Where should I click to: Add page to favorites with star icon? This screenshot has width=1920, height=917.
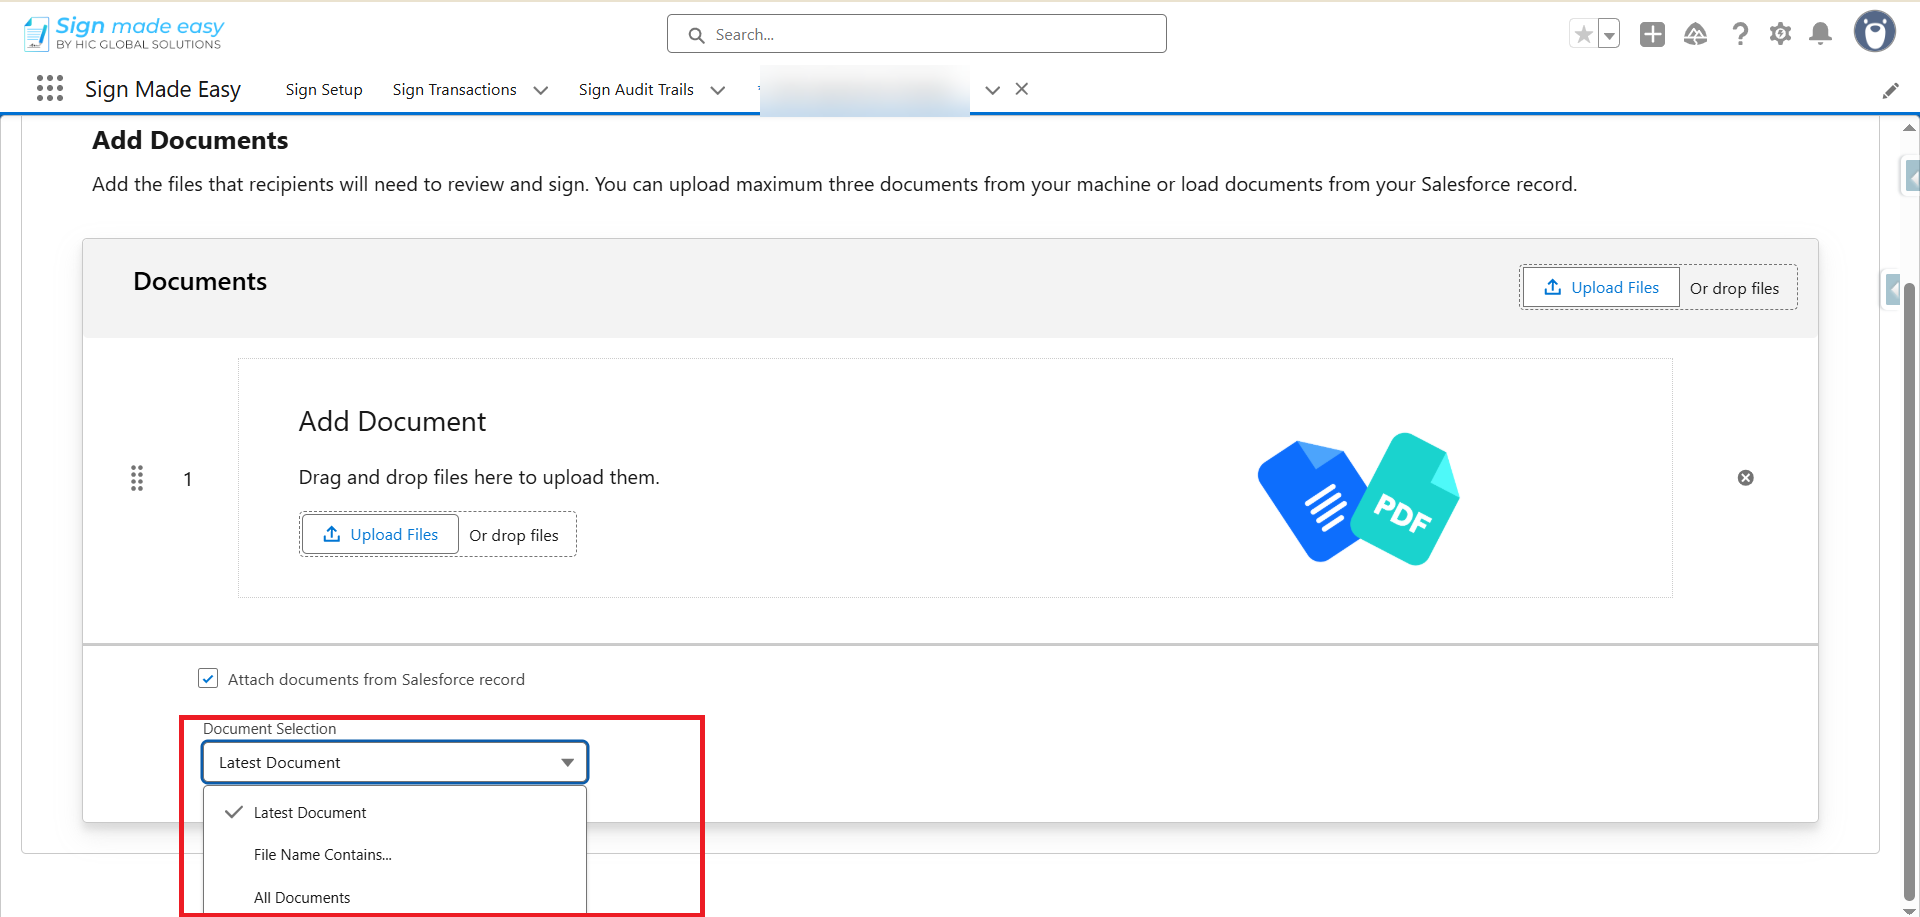pos(1583,34)
